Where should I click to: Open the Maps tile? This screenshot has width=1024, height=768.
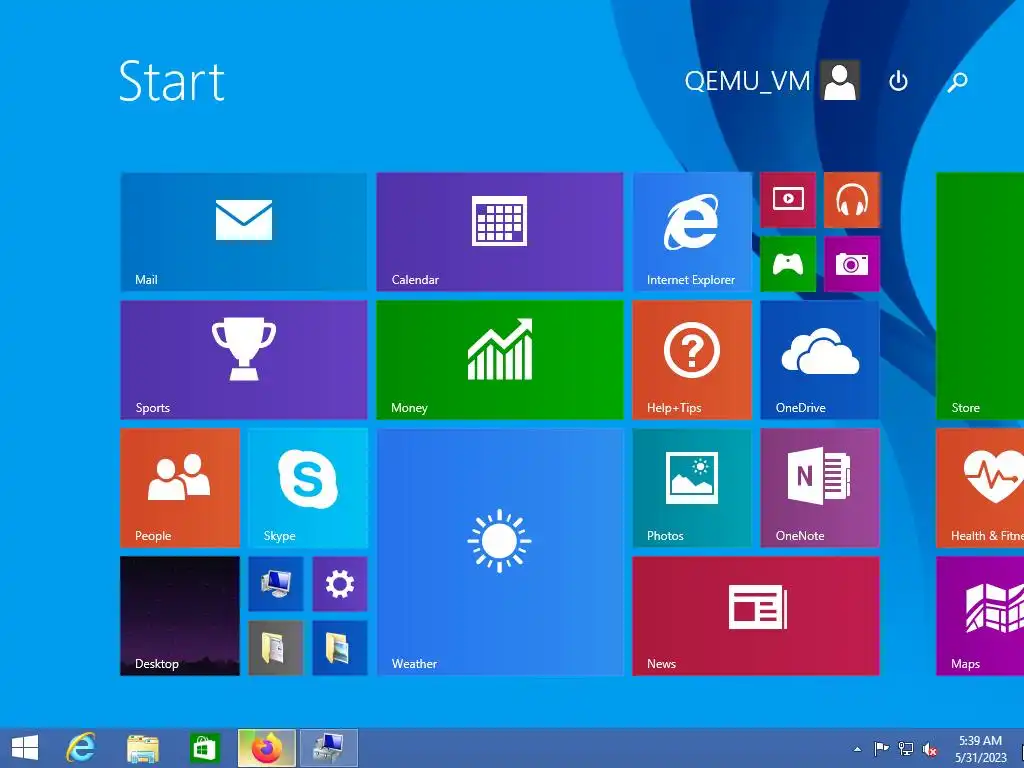click(980, 616)
